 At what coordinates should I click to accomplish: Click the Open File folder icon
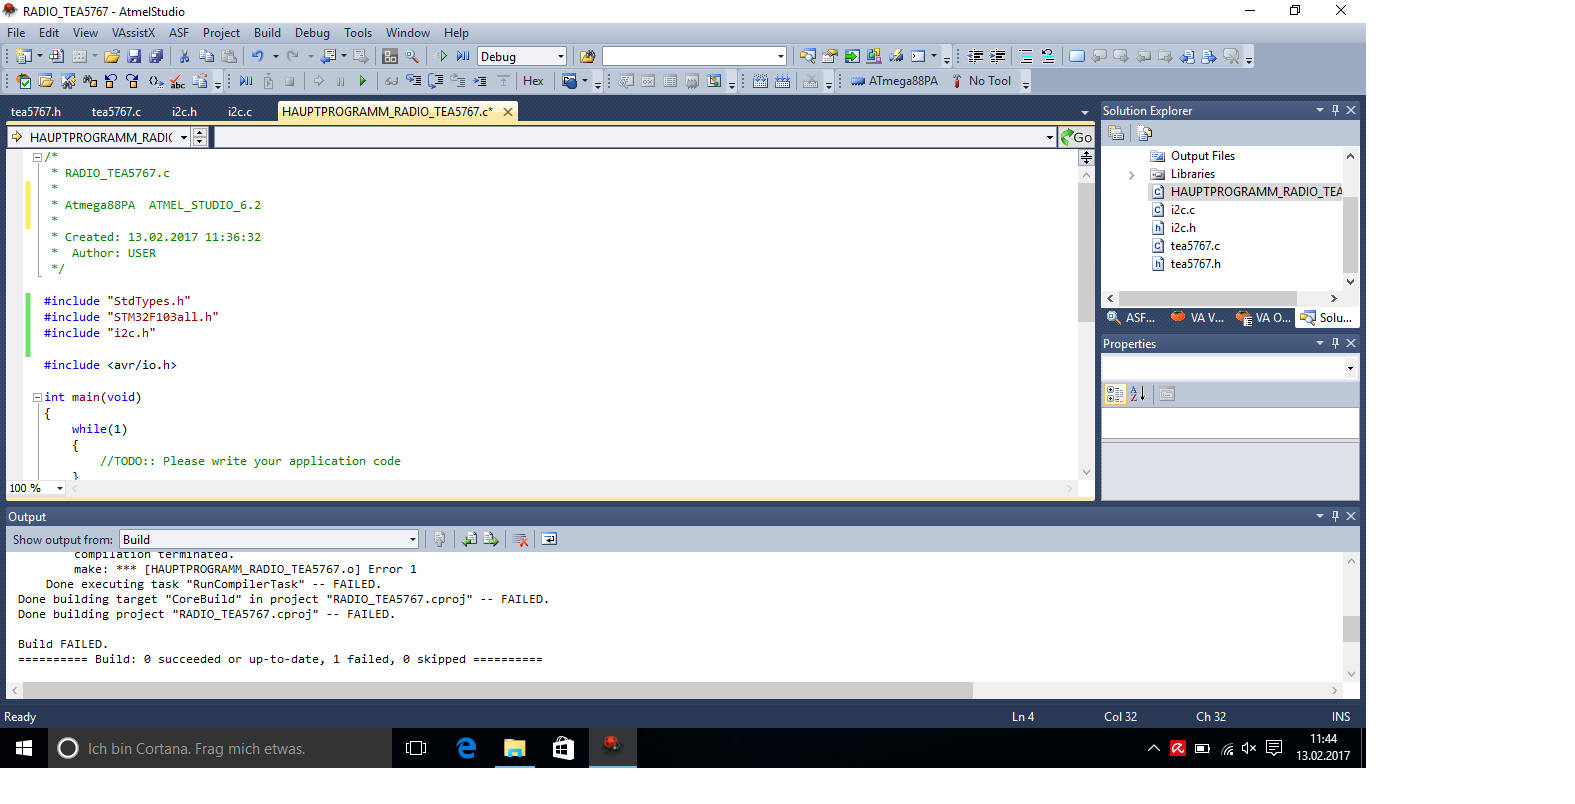[x=112, y=57]
